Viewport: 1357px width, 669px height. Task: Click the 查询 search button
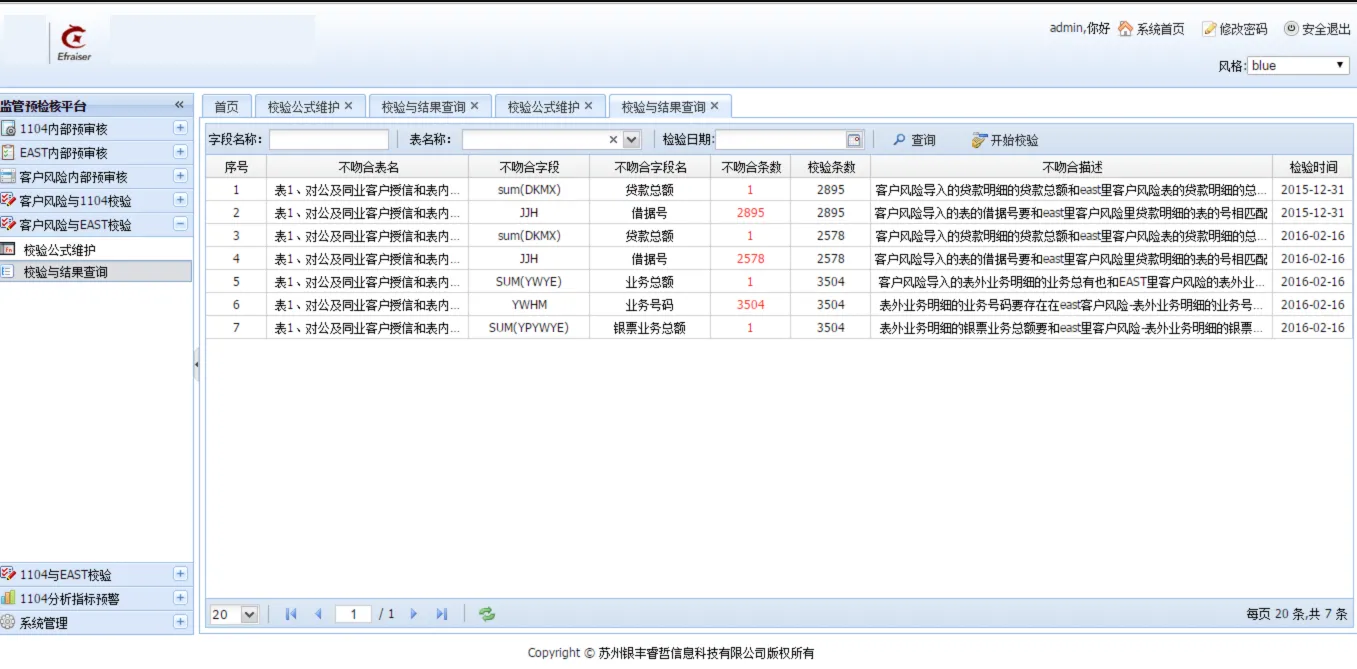[914, 140]
